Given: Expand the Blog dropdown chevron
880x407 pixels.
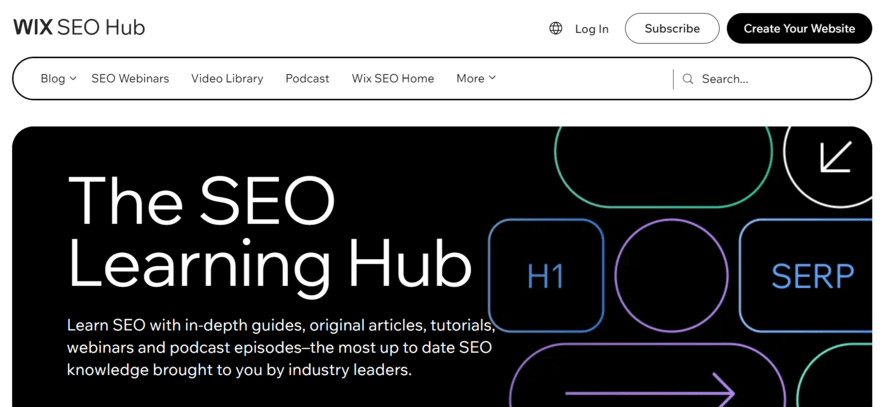Looking at the screenshot, I should [73, 79].
